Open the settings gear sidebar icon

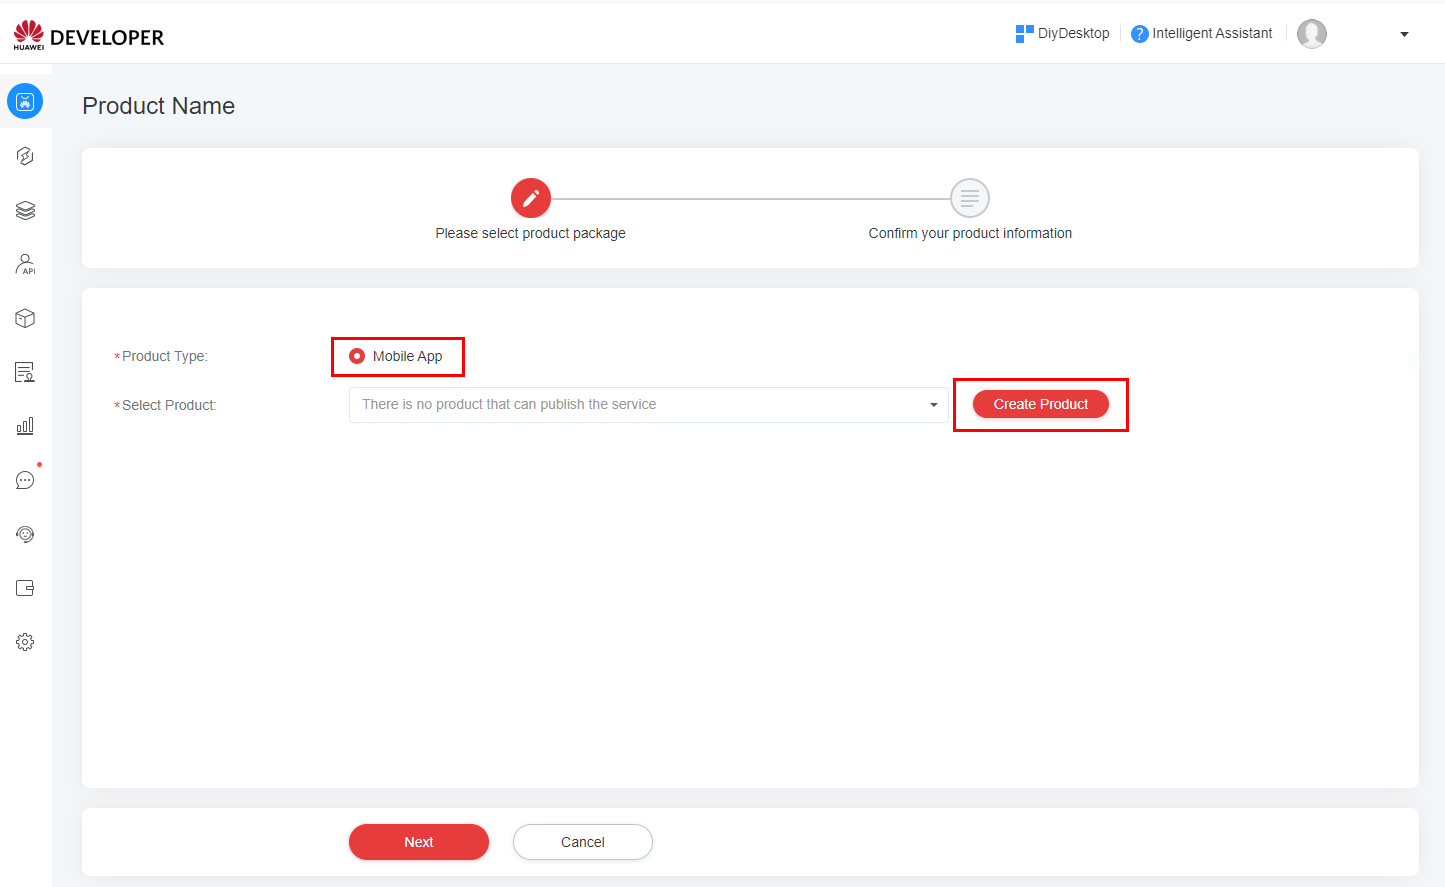click(x=25, y=642)
